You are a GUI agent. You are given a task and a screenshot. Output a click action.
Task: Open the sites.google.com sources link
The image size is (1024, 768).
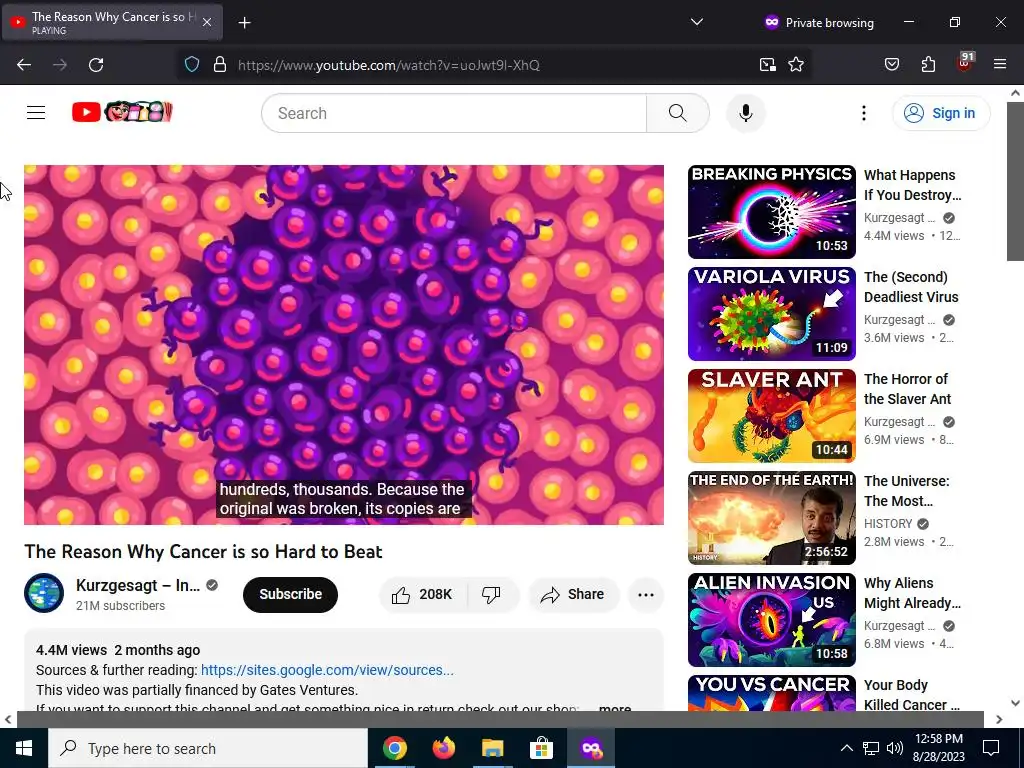(327, 670)
